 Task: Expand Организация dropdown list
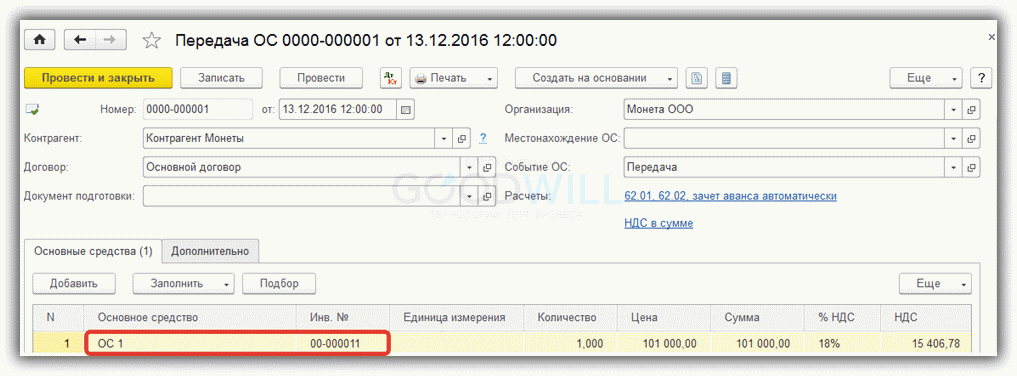coord(953,110)
